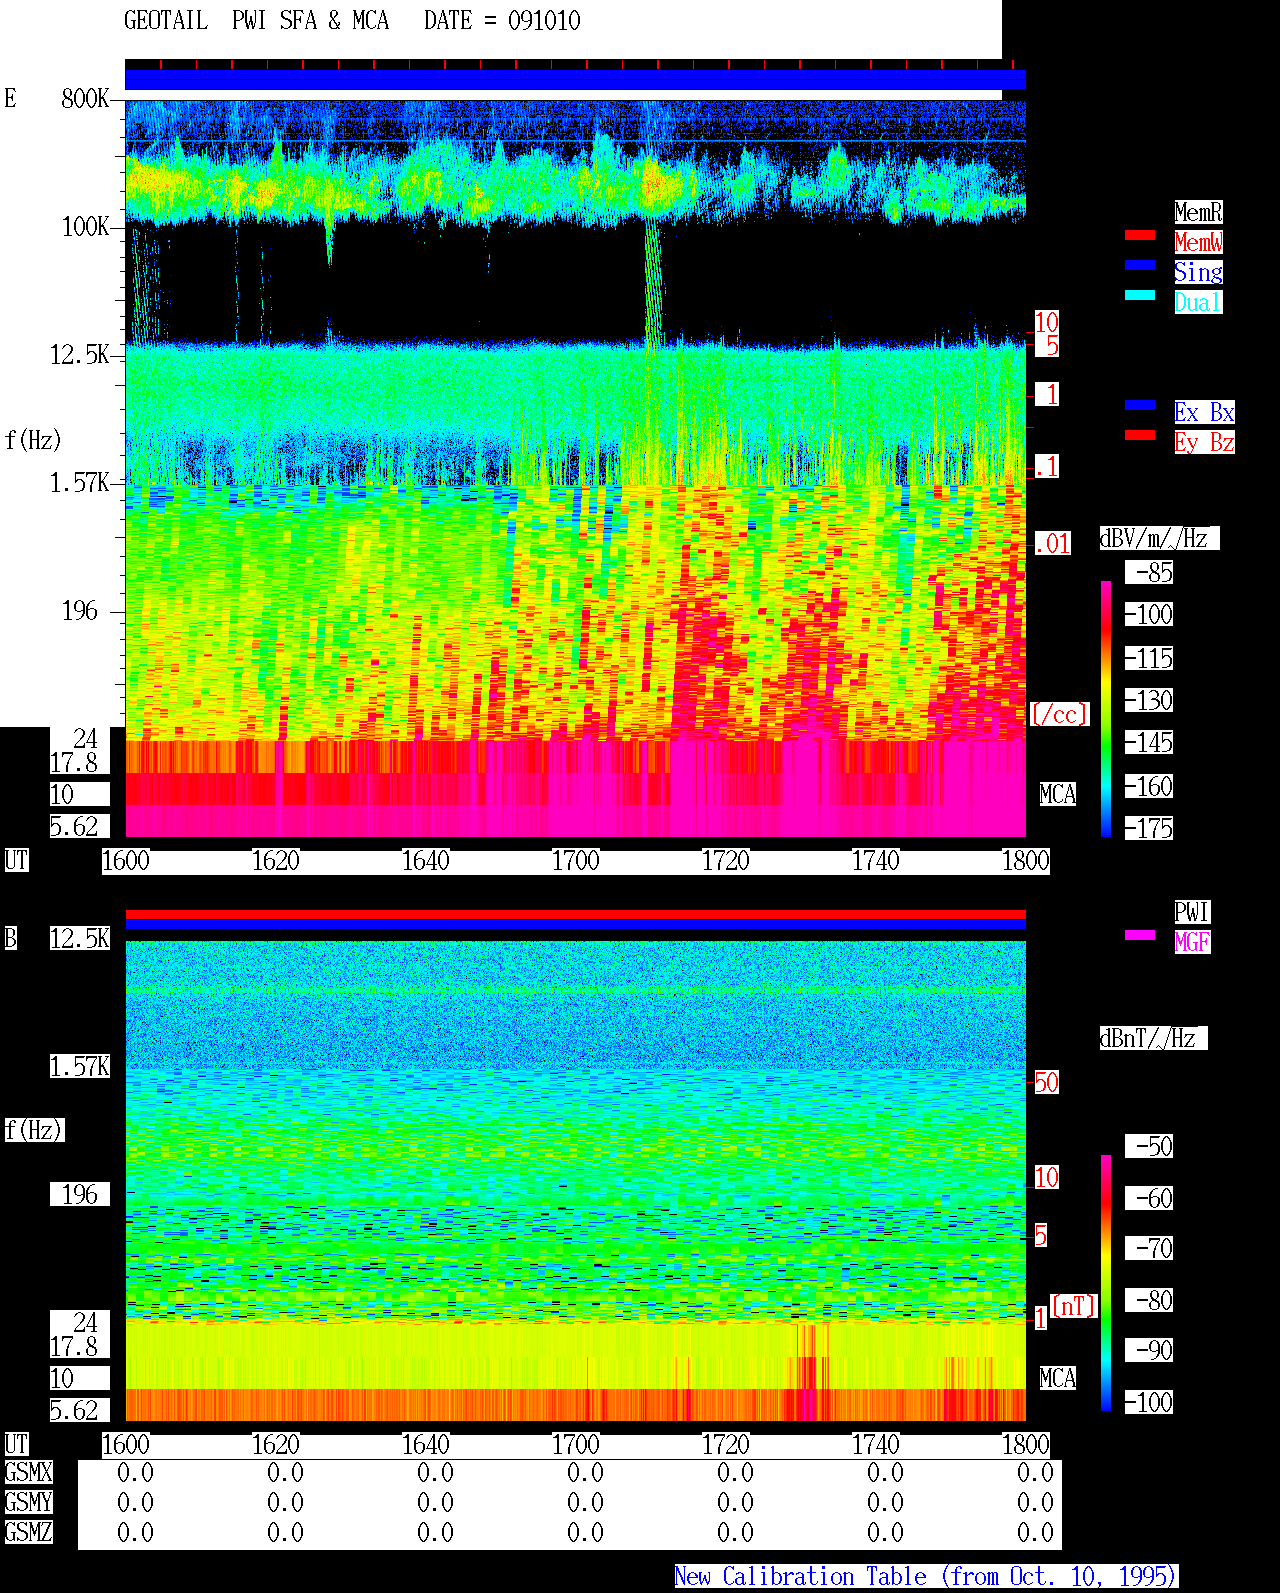Click the B panel MCA label

click(1058, 1379)
